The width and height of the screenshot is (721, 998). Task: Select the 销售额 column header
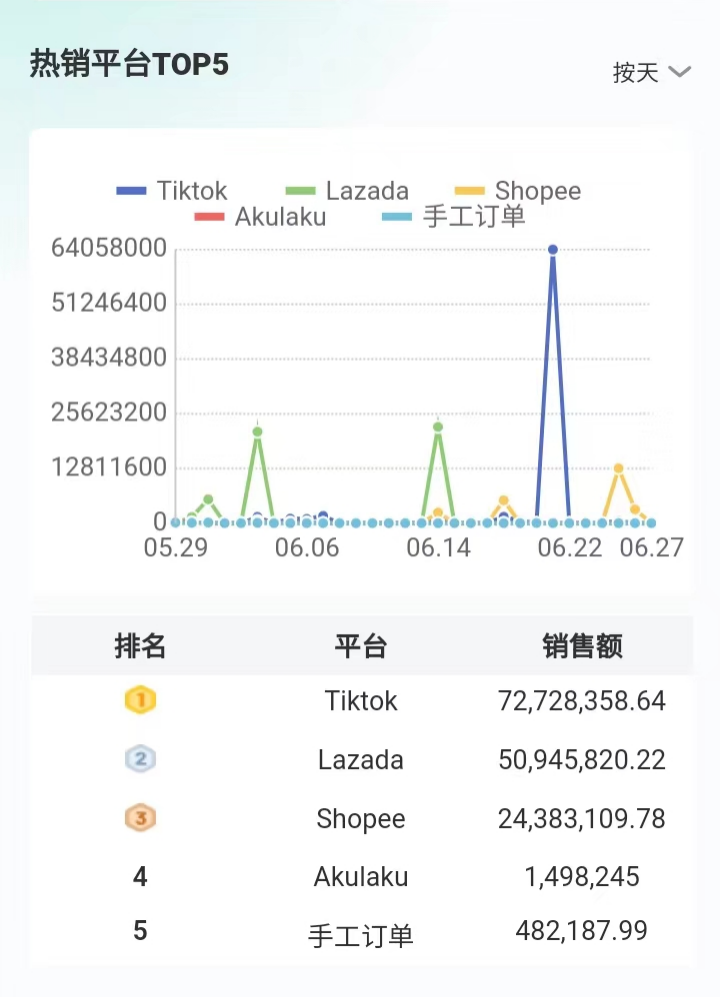click(x=582, y=645)
